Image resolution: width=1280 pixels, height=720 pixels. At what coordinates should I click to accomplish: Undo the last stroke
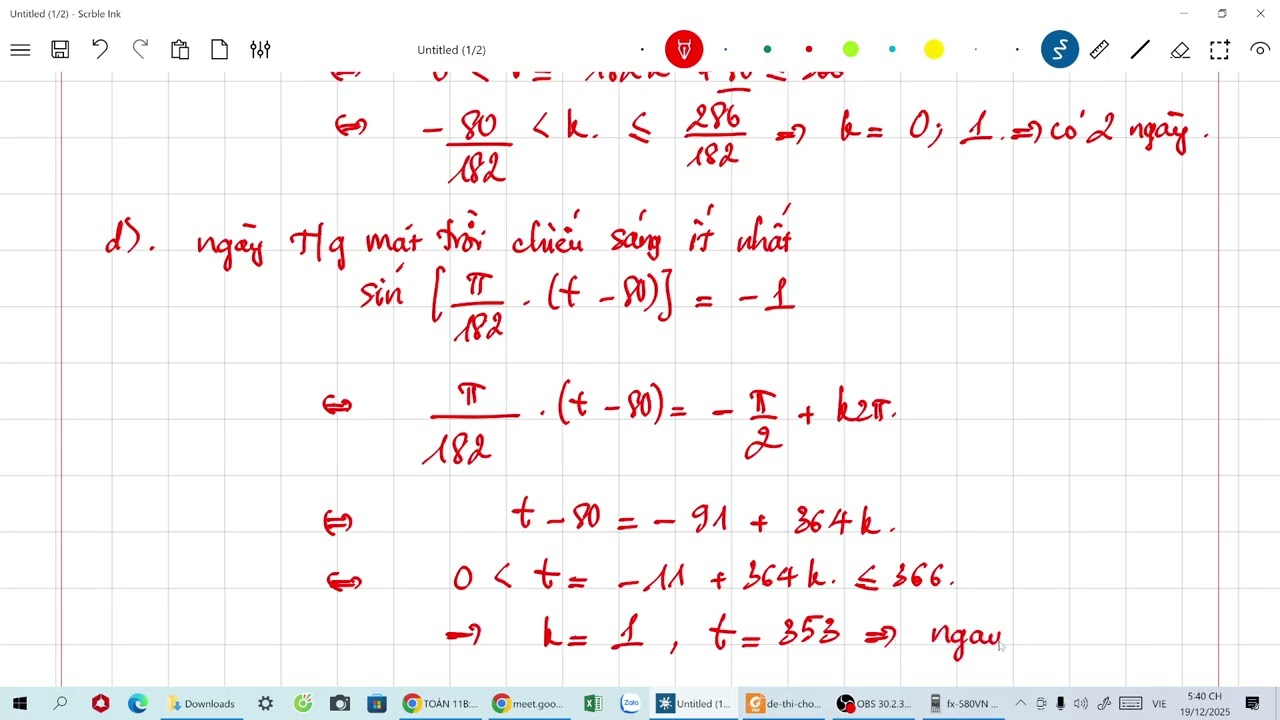point(100,49)
